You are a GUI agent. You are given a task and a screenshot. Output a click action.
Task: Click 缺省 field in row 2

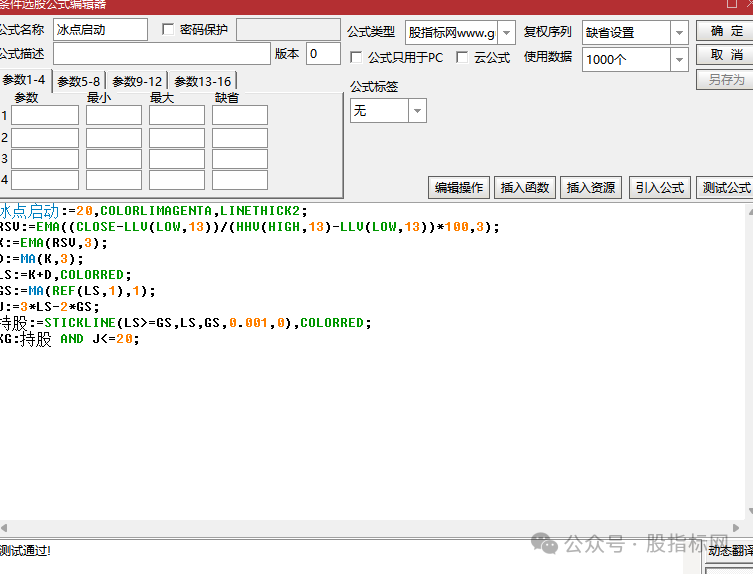coord(240,138)
